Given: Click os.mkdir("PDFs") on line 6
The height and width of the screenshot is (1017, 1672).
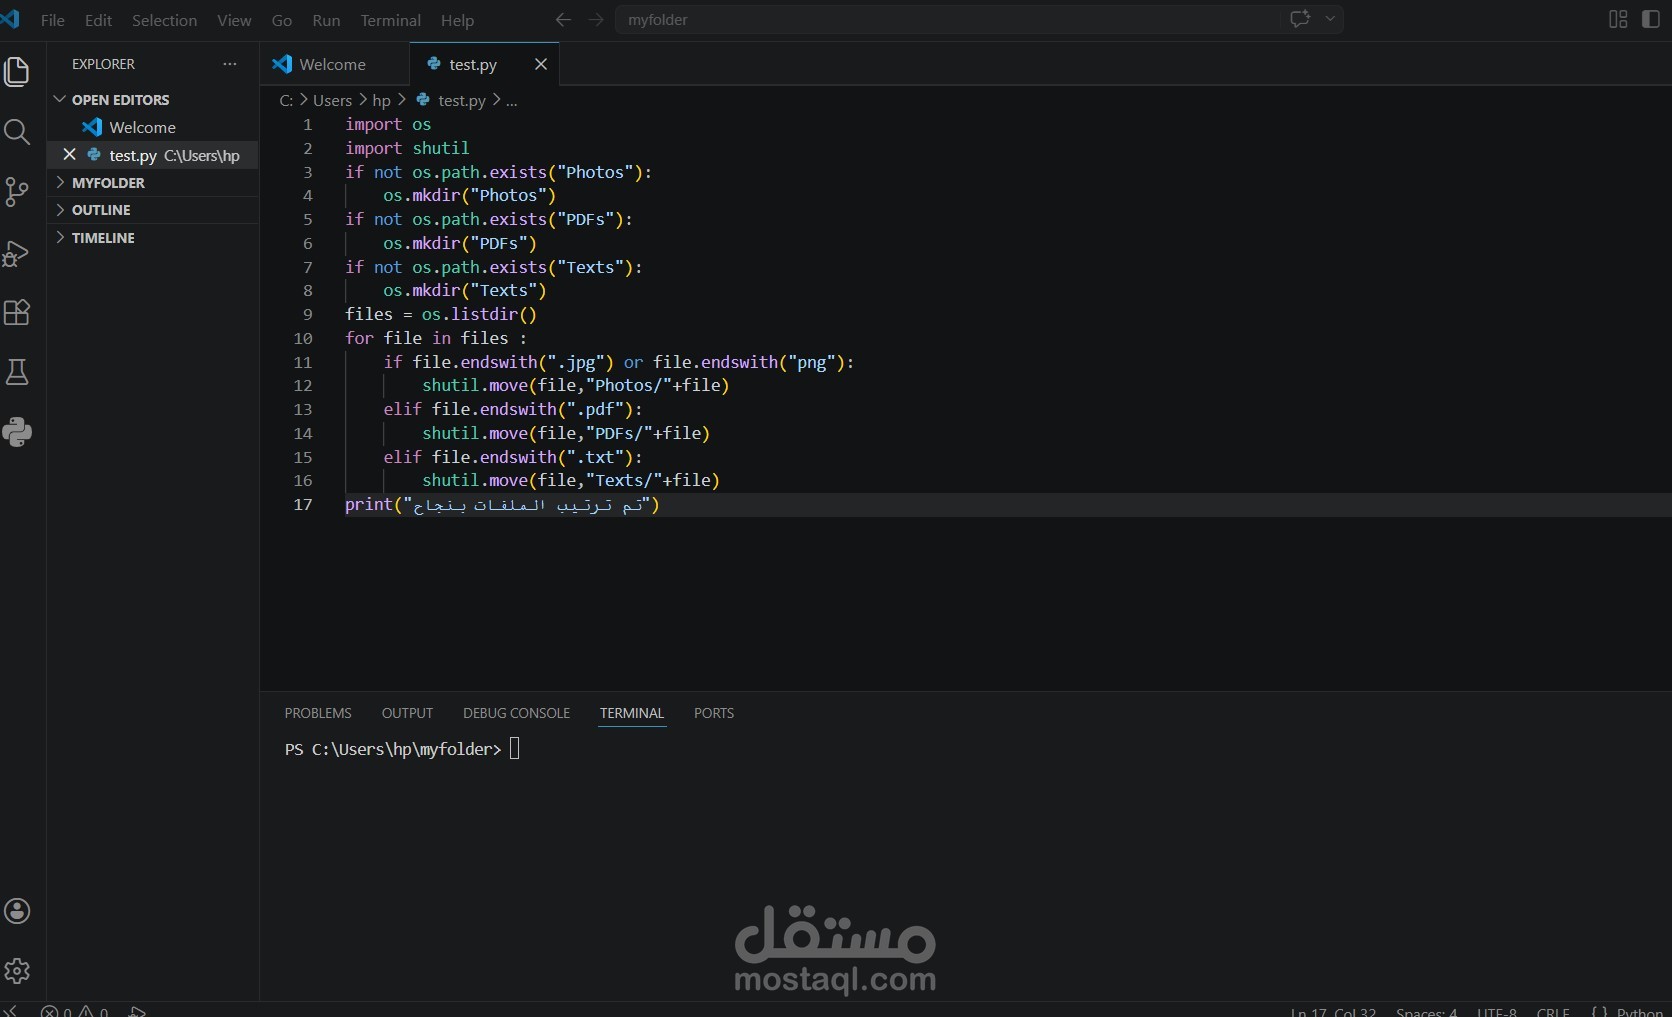Looking at the screenshot, I should (460, 243).
